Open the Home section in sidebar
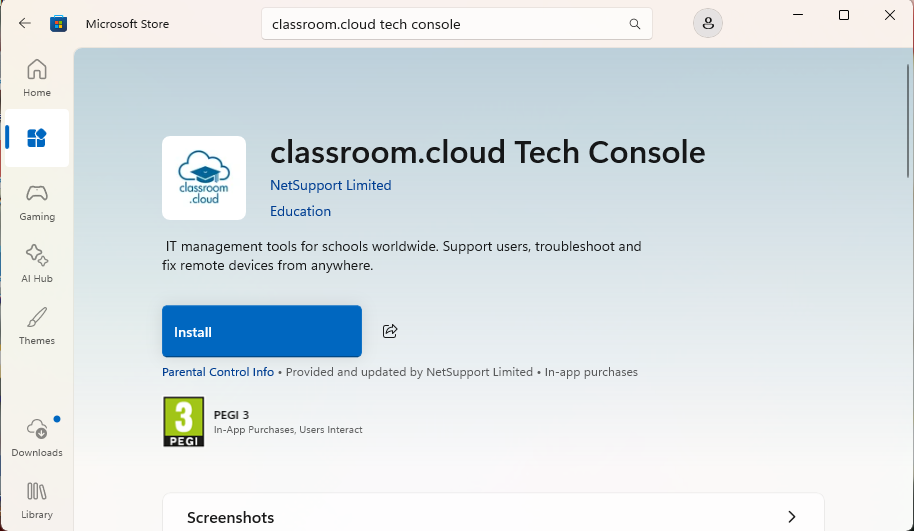The image size is (914, 531). click(x=37, y=78)
